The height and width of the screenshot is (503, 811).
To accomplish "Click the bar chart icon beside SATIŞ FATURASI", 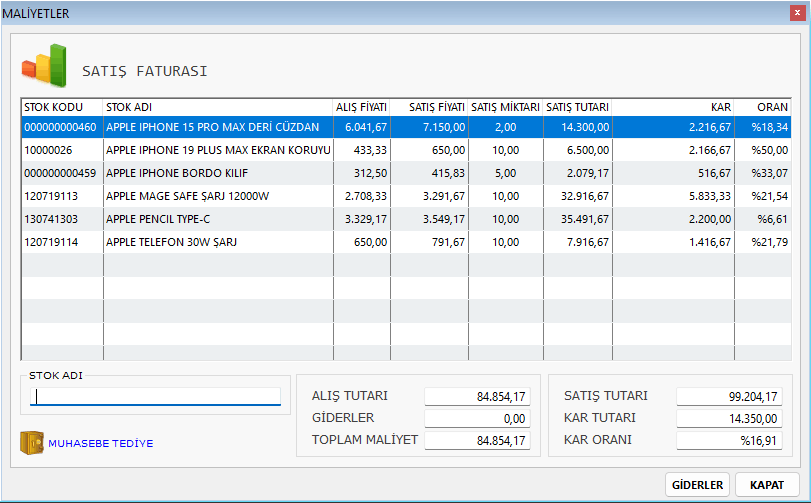I will coord(44,66).
